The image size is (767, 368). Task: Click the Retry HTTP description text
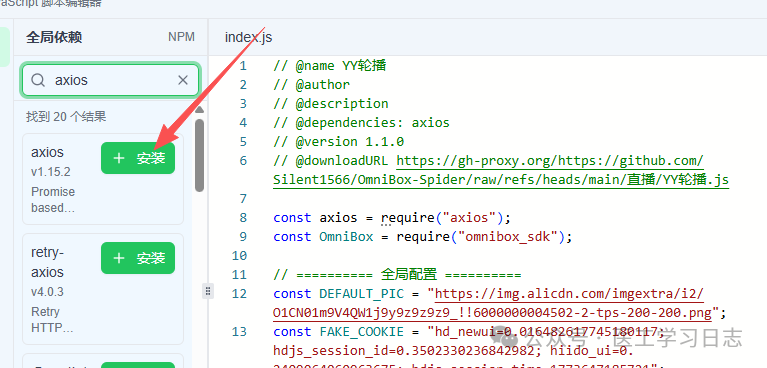point(52,320)
